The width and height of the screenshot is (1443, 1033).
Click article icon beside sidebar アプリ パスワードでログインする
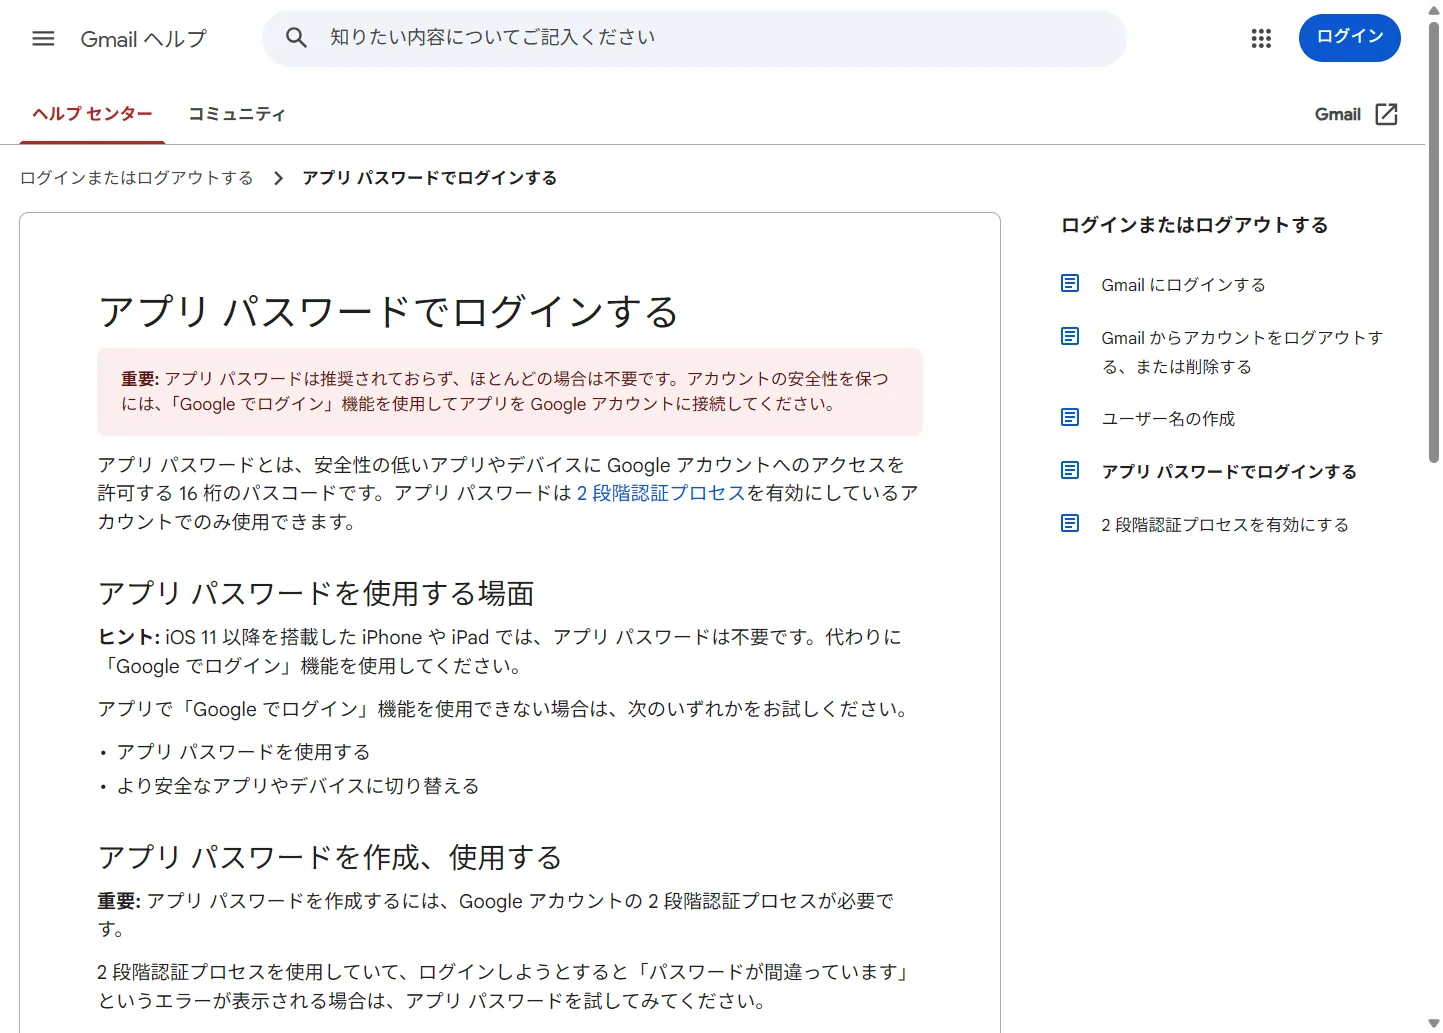coord(1070,470)
